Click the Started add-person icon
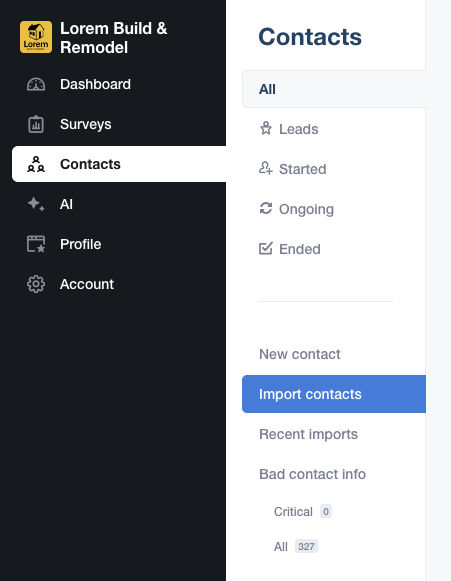 (266, 169)
